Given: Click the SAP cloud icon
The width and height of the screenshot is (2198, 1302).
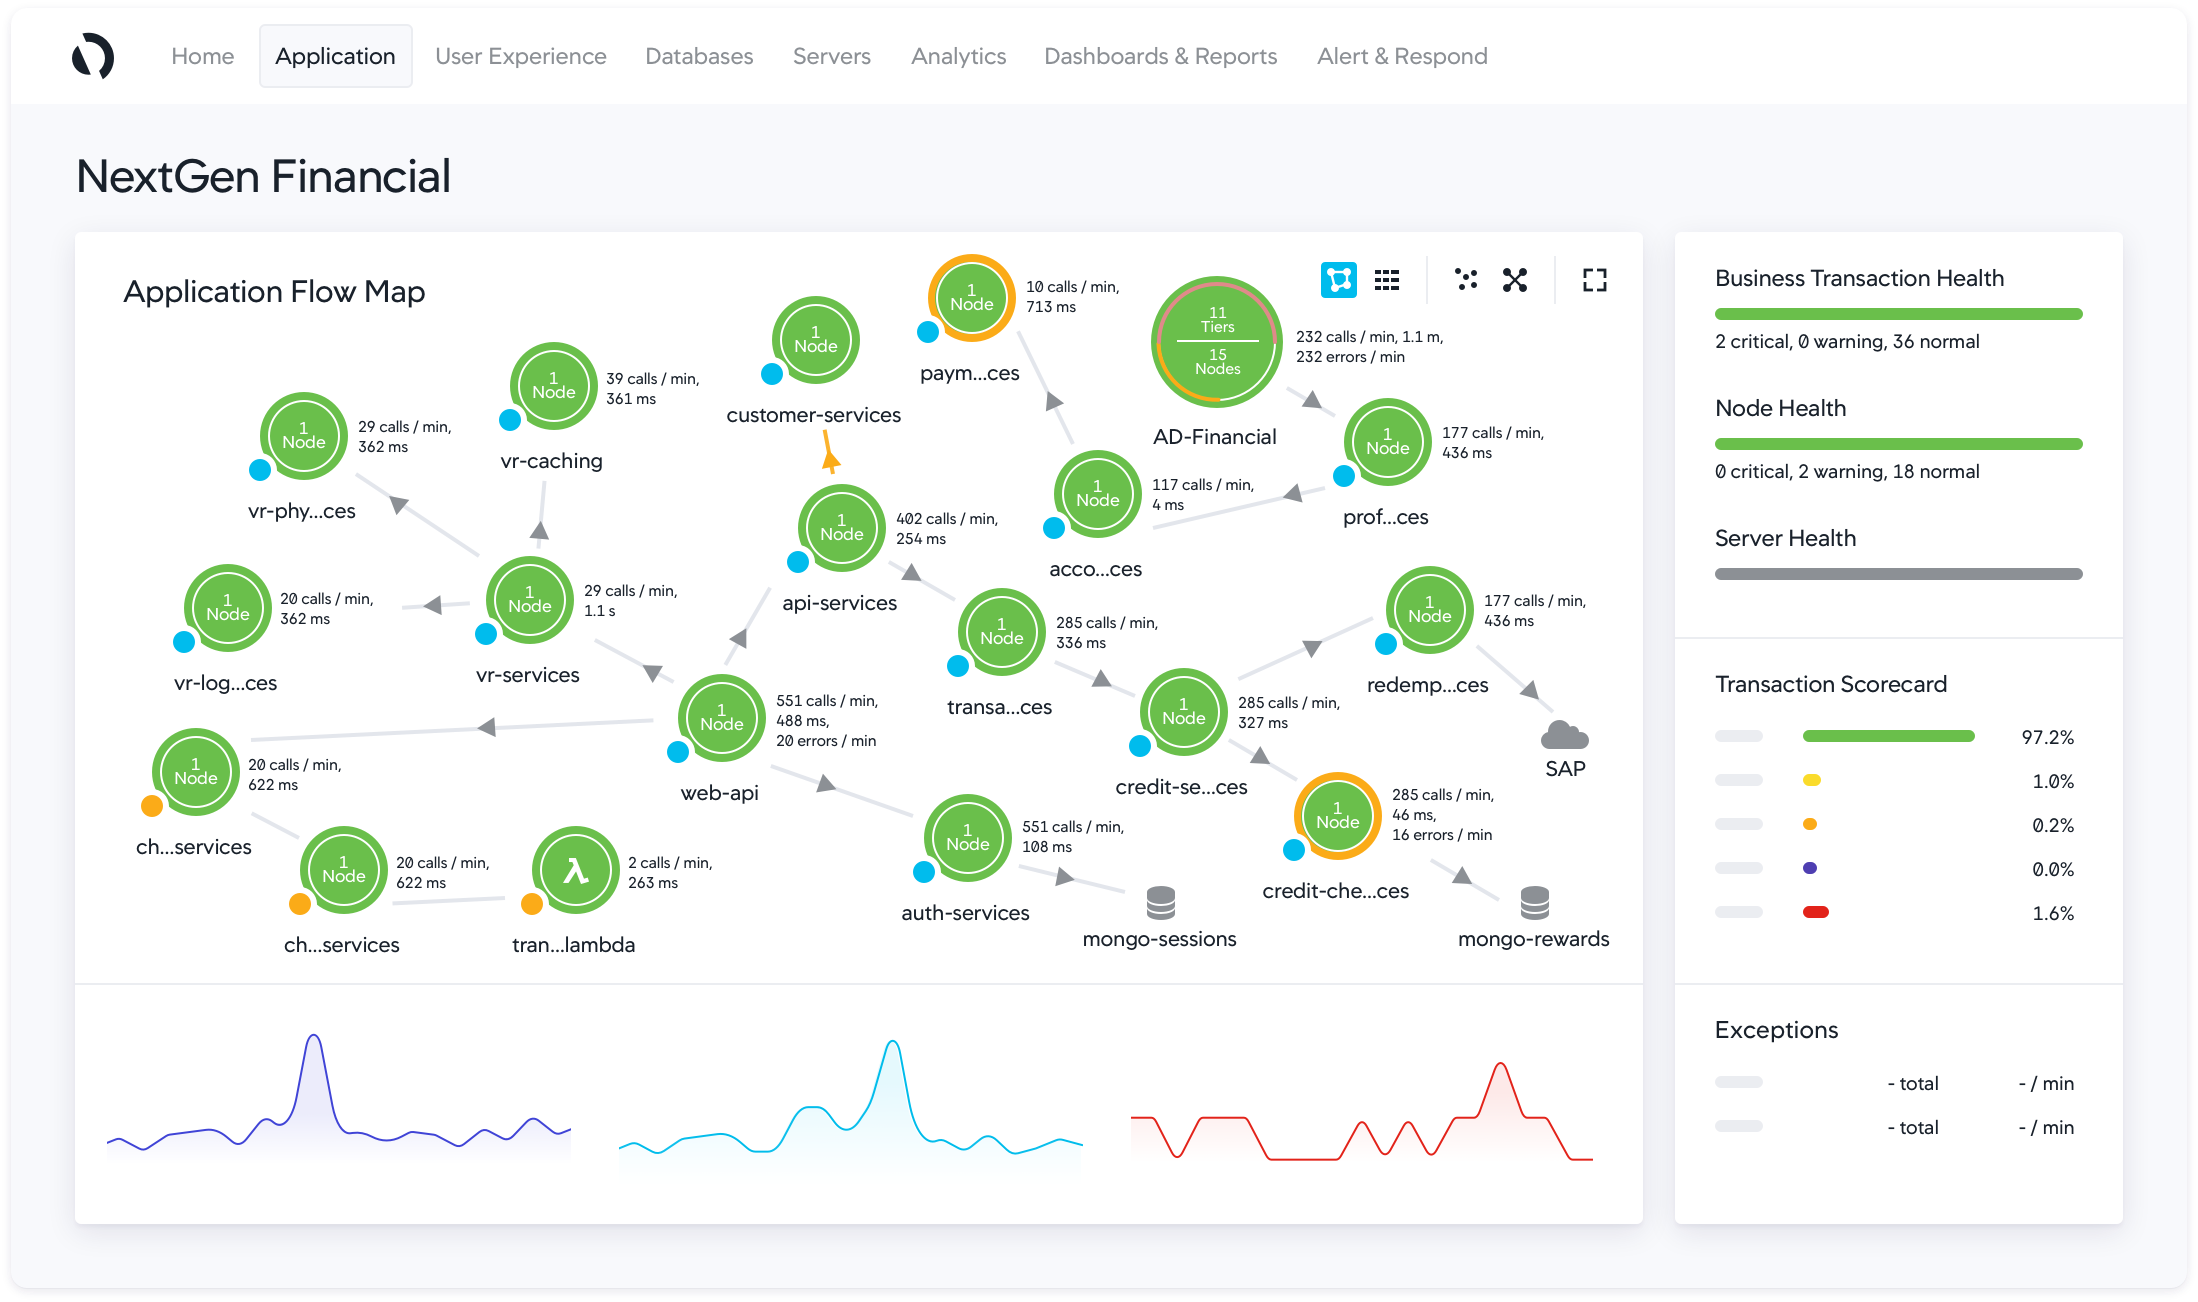Looking at the screenshot, I should (1564, 735).
